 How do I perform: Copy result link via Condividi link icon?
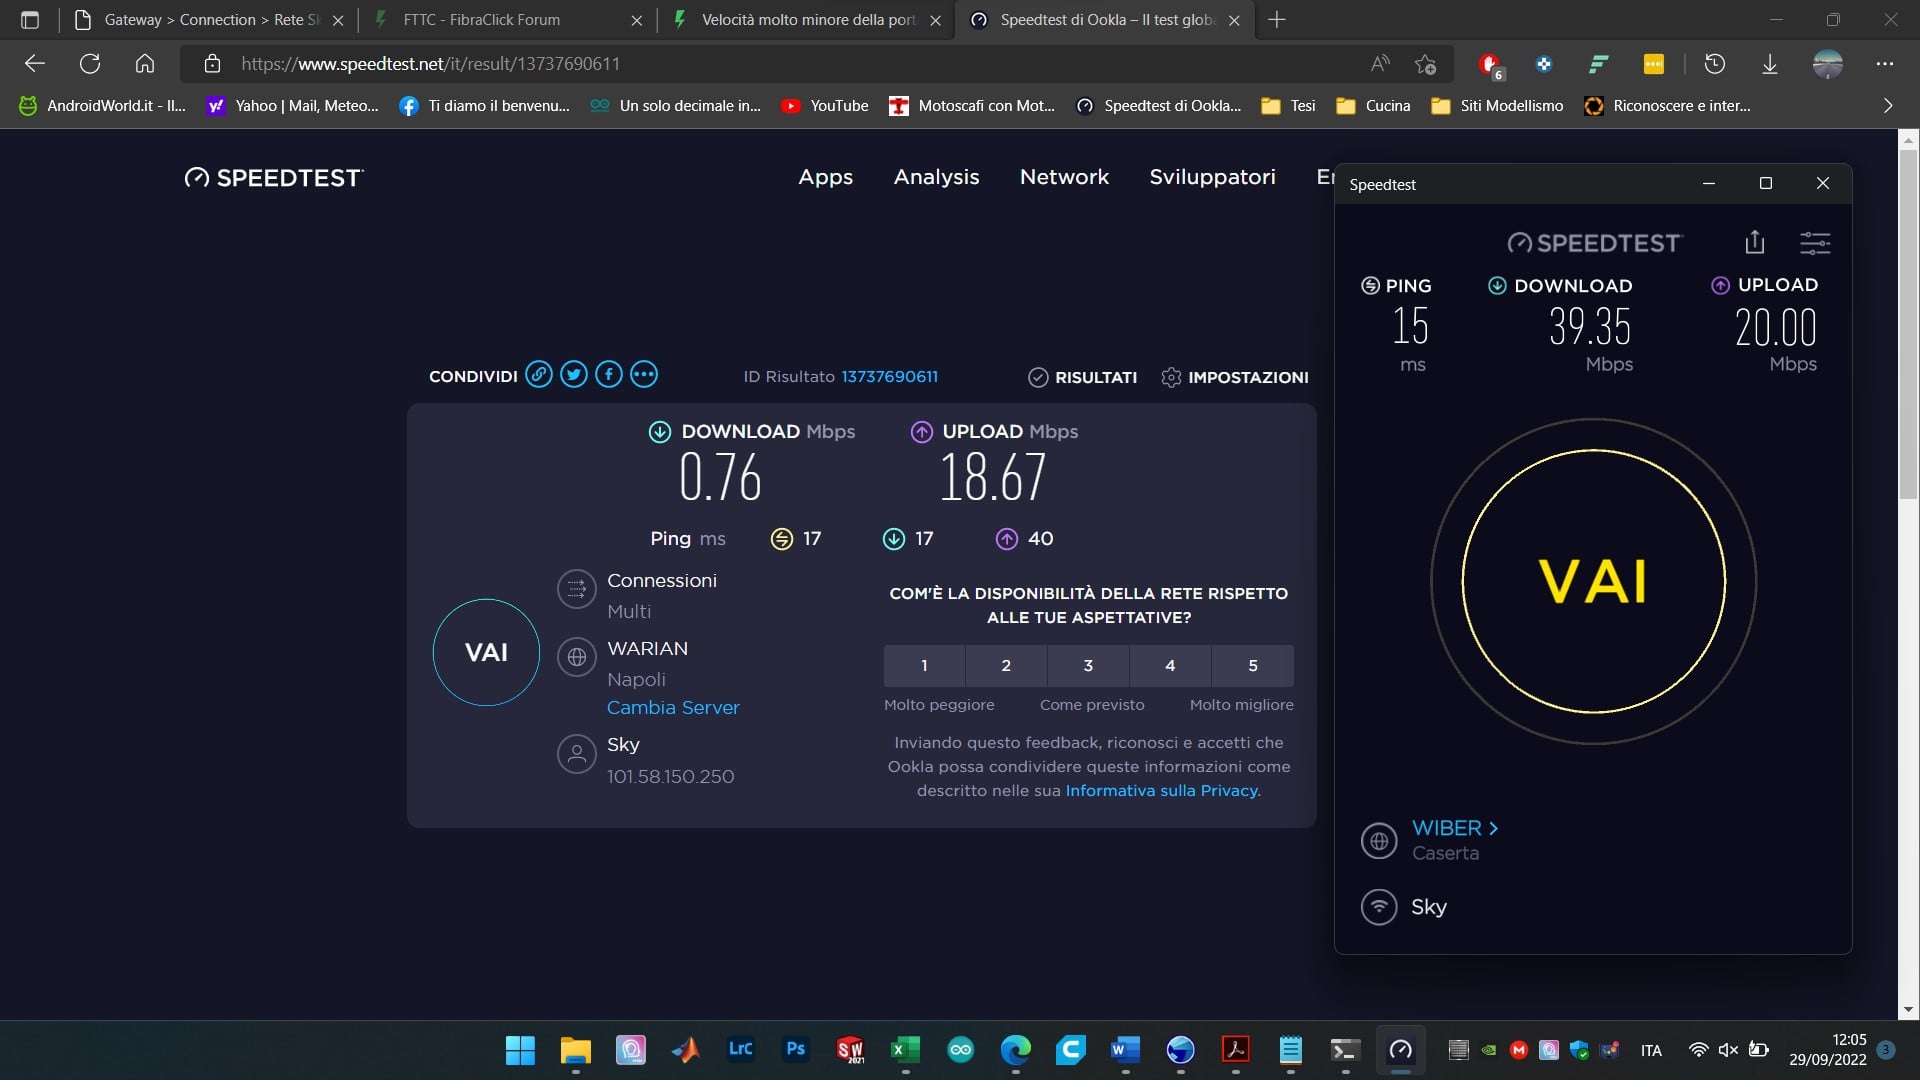[x=539, y=375]
